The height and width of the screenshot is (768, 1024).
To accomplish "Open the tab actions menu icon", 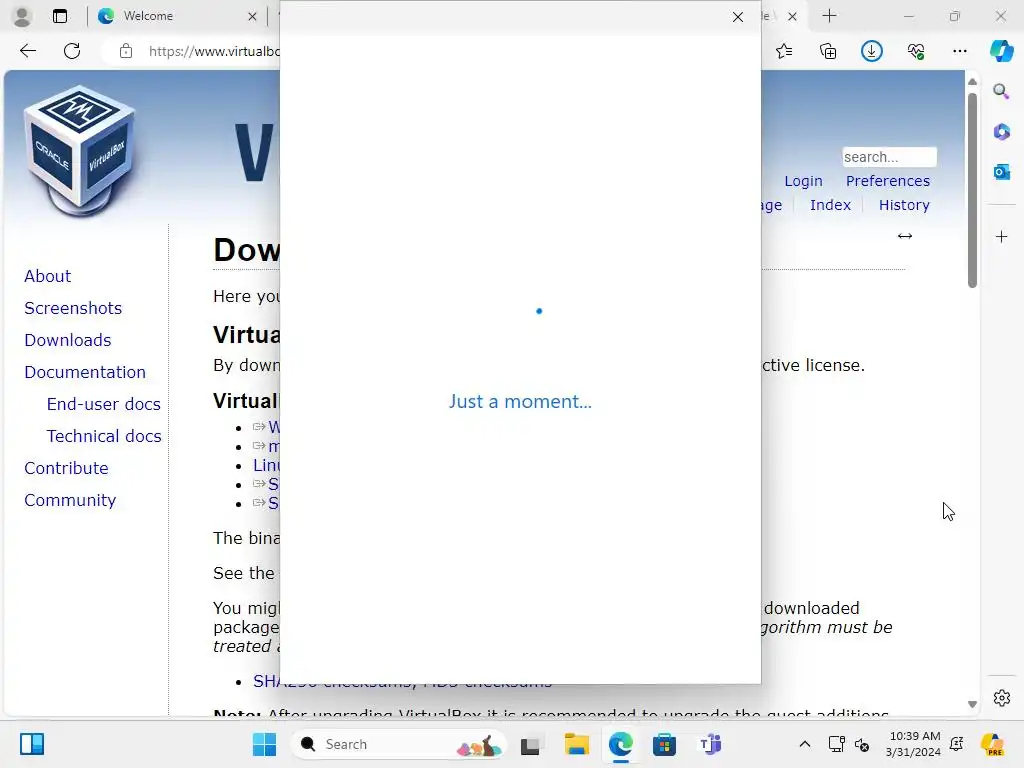I will [59, 16].
